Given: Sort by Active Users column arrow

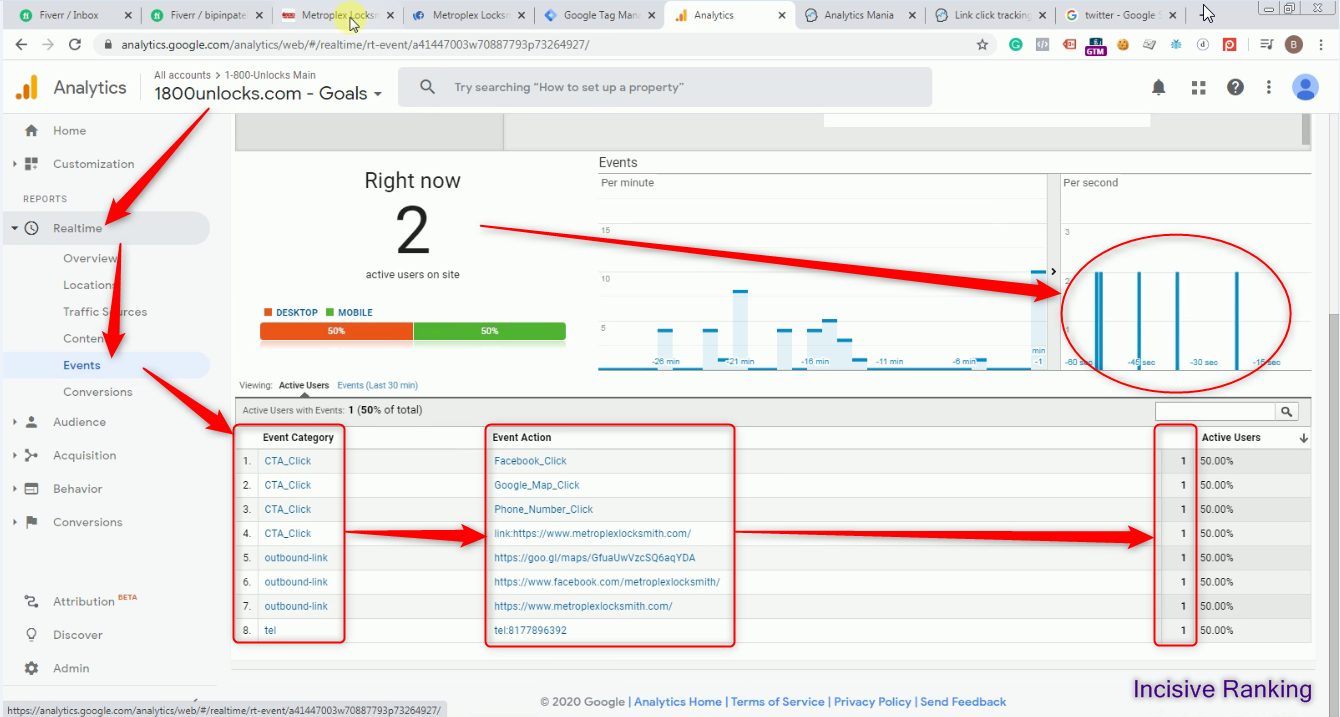Looking at the screenshot, I should tap(1304, 438).
